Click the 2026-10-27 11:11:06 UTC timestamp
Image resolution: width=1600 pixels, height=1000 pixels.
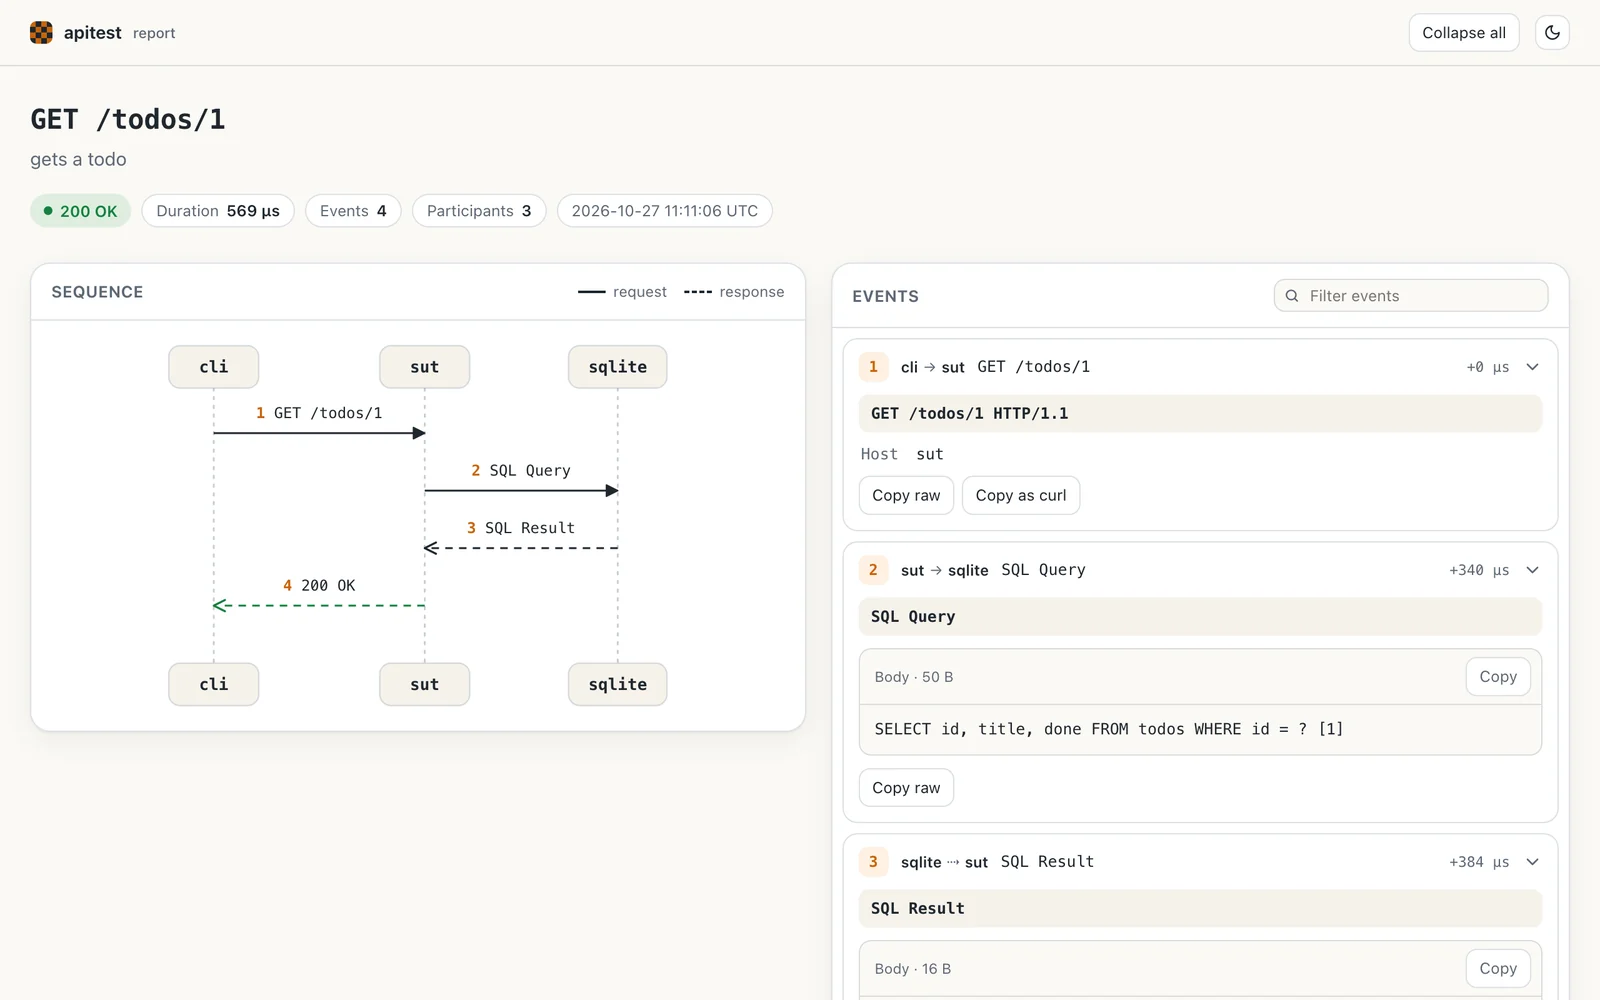click(x=665, y=211)
